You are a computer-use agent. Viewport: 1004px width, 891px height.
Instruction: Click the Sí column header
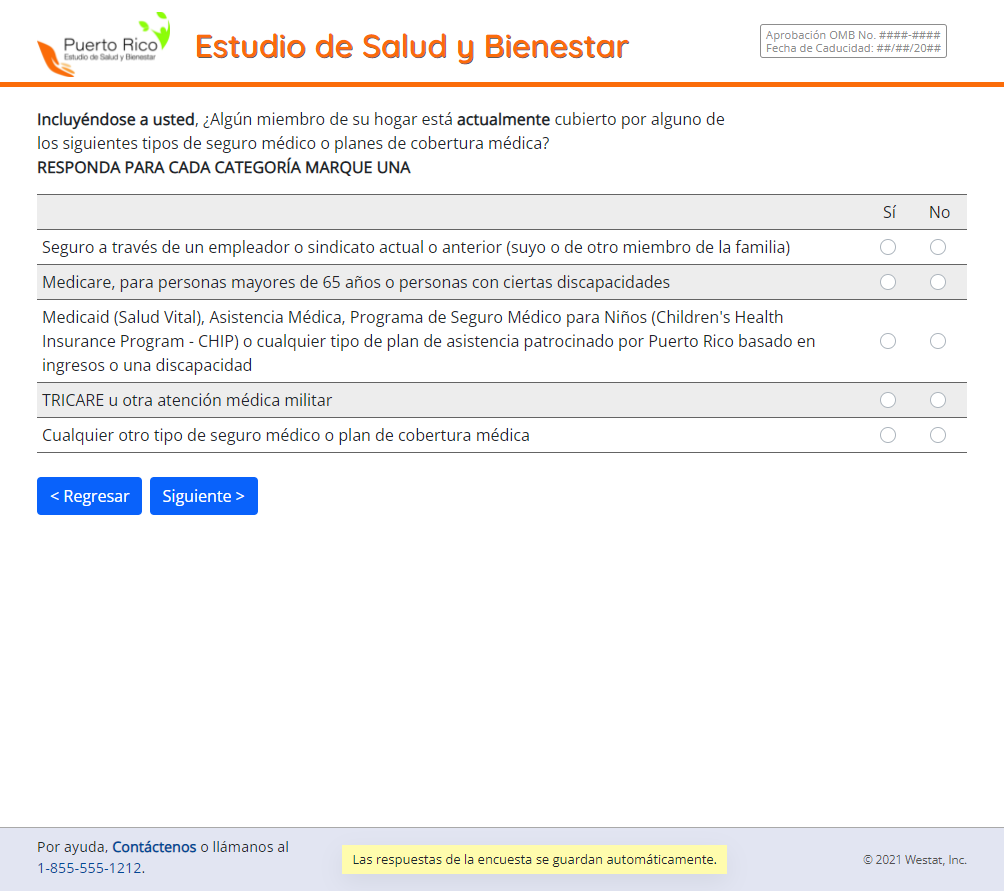[889, 213]
